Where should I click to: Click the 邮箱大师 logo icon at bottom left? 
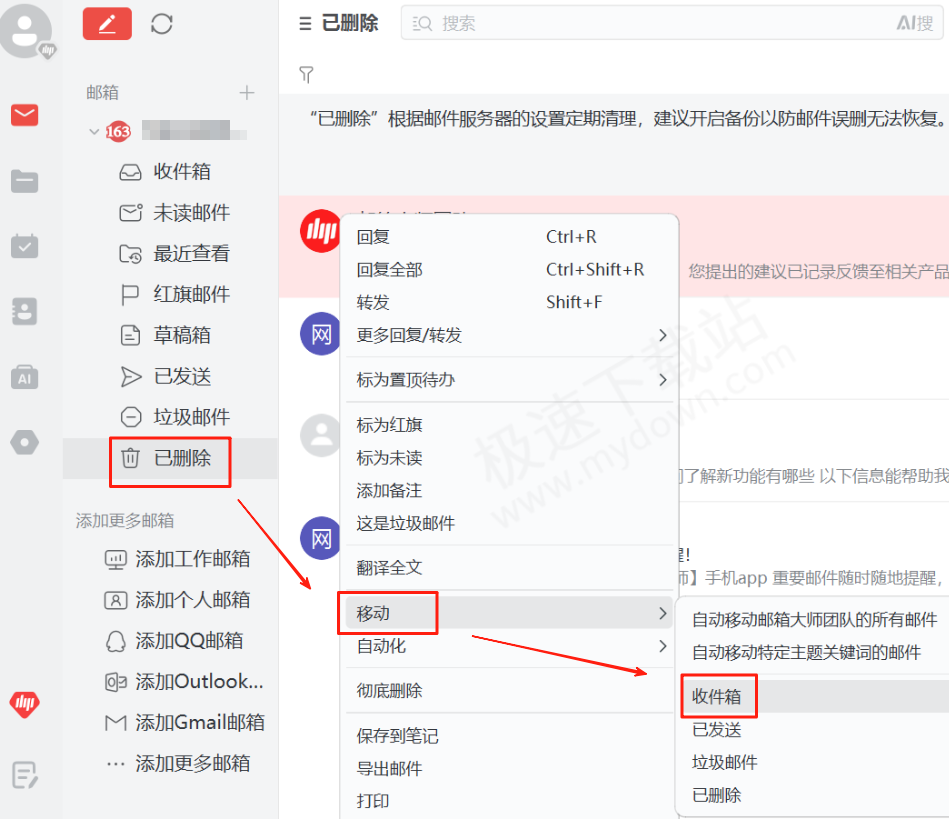tap(23, 704)
